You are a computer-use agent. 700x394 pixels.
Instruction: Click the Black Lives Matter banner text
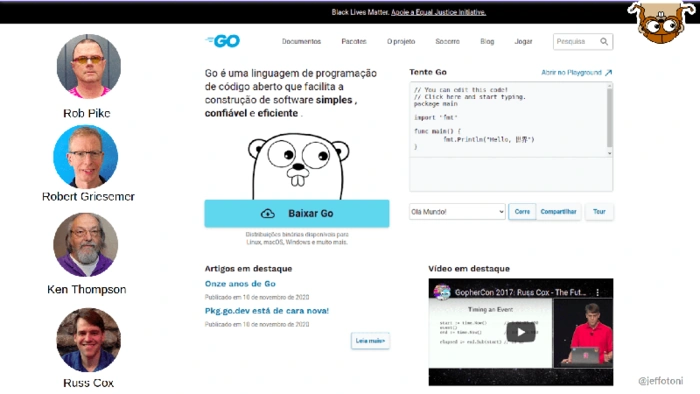360,12
